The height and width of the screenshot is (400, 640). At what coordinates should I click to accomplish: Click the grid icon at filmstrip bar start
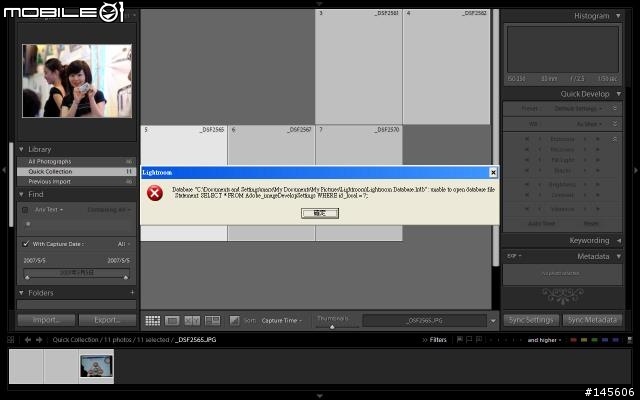pyautogui.click(x=11, y=340)
